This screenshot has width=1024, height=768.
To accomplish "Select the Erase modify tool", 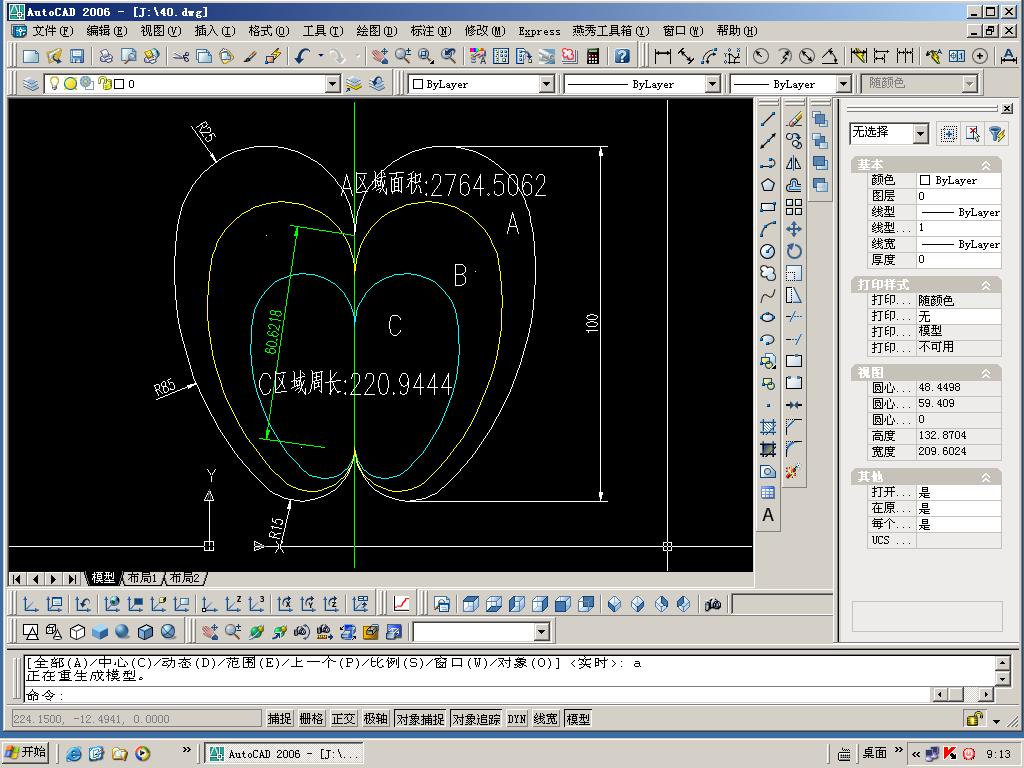I will pos(793,119).
